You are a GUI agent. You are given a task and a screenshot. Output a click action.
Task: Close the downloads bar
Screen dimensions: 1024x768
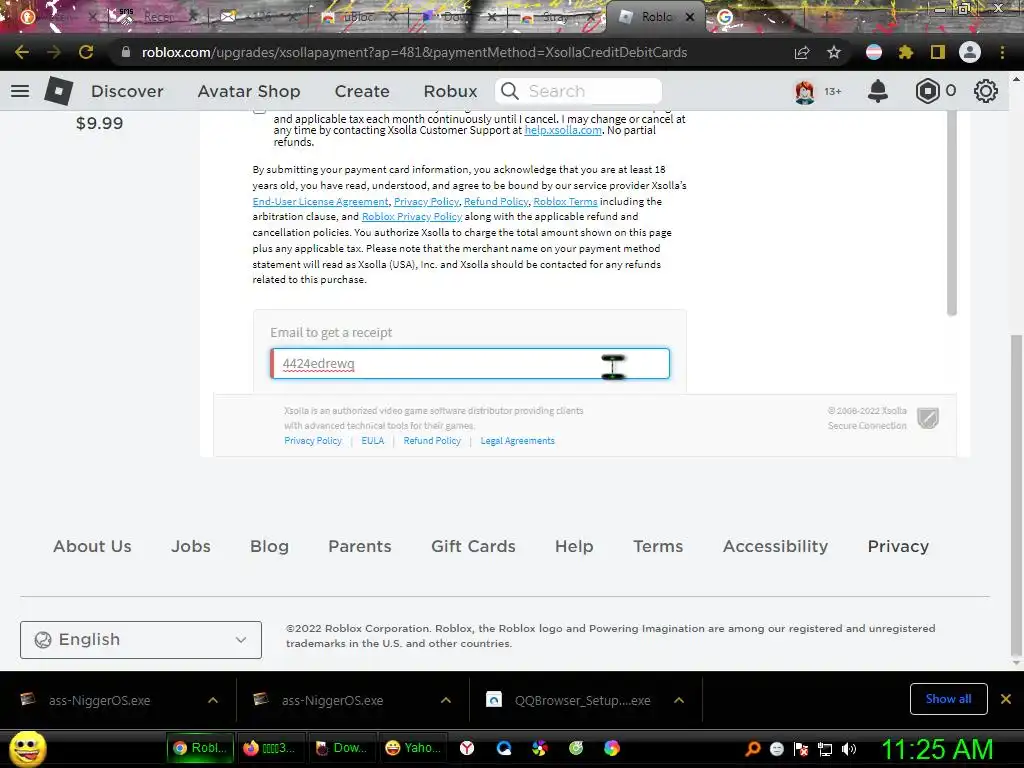pyautogui.click(x=1006, y=699)
